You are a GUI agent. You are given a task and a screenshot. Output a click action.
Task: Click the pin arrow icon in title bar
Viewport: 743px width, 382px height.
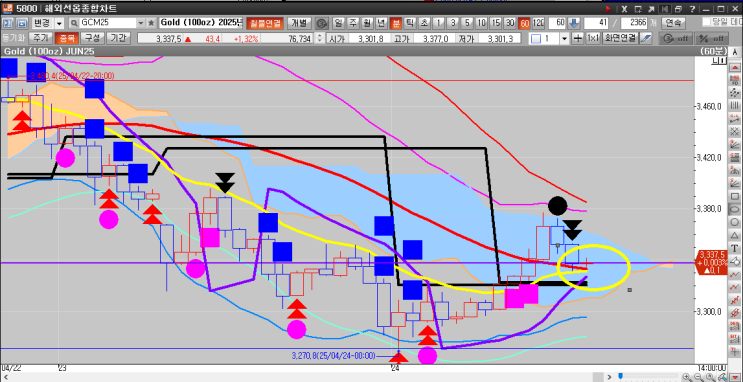(x=652, y=9)
